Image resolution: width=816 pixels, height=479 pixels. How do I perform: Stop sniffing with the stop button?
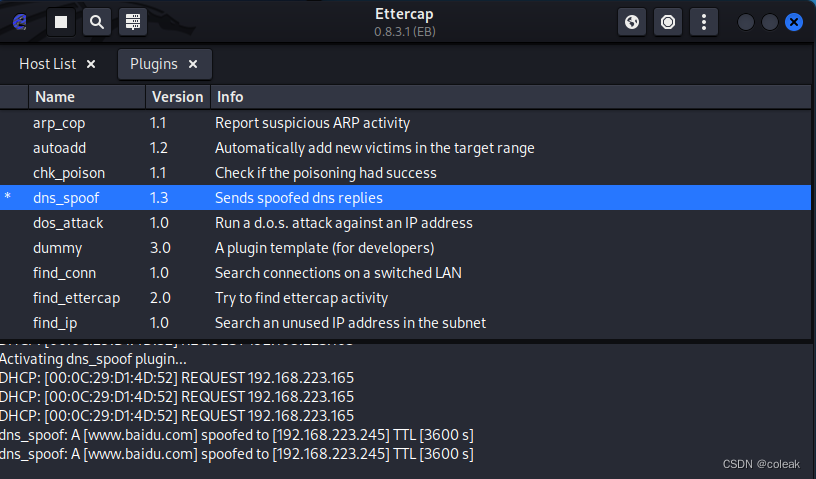(x=61, y=22)
